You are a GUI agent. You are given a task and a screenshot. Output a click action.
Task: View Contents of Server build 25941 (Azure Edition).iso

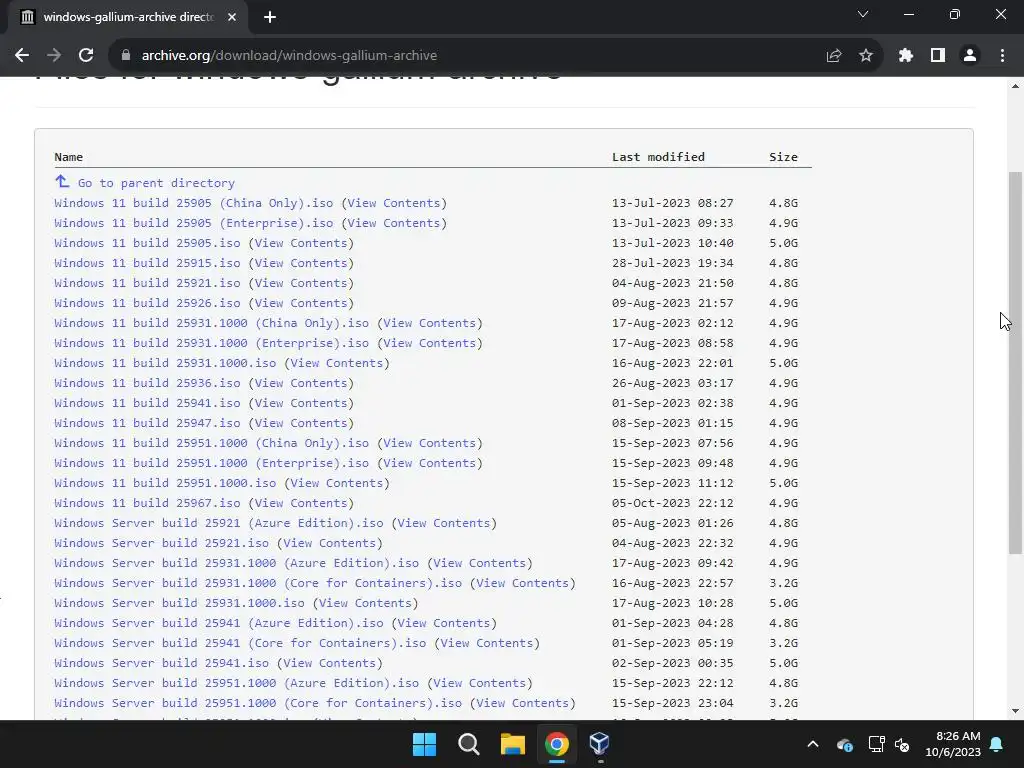click(444, 624)
